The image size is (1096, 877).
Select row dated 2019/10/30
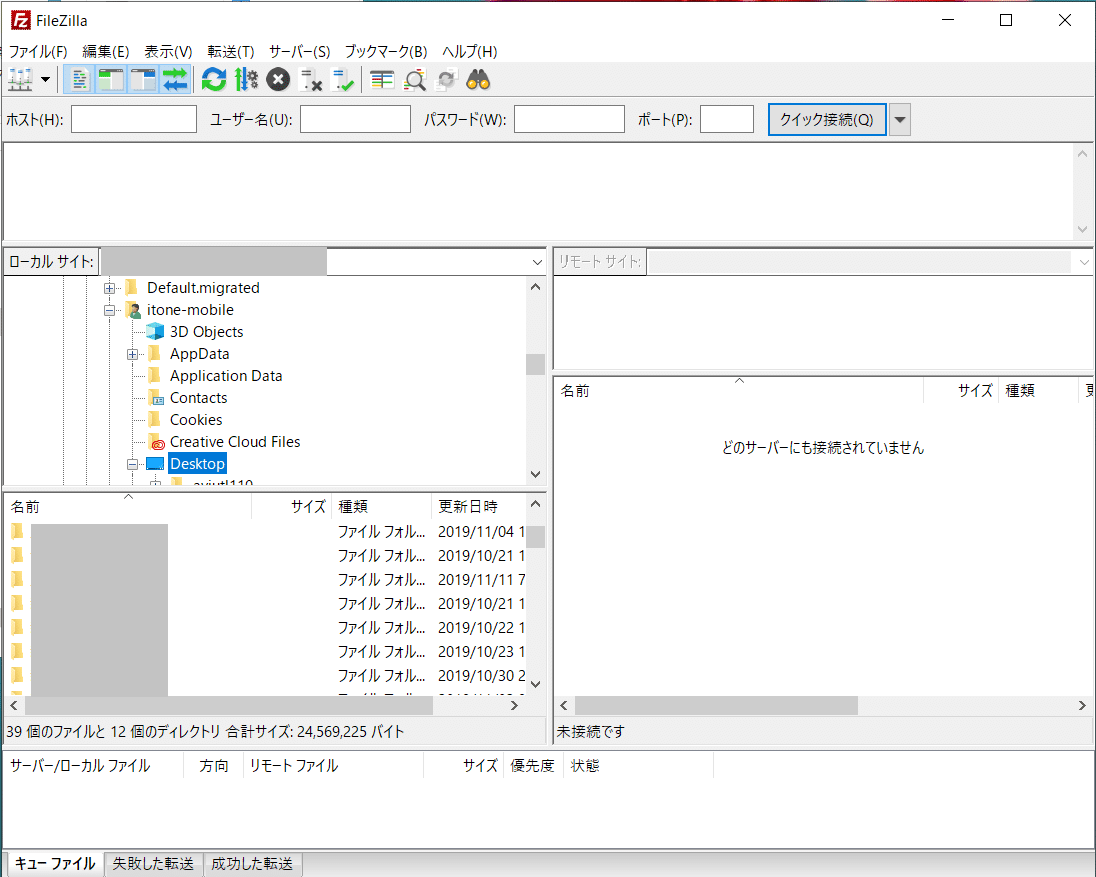(267, 676)
